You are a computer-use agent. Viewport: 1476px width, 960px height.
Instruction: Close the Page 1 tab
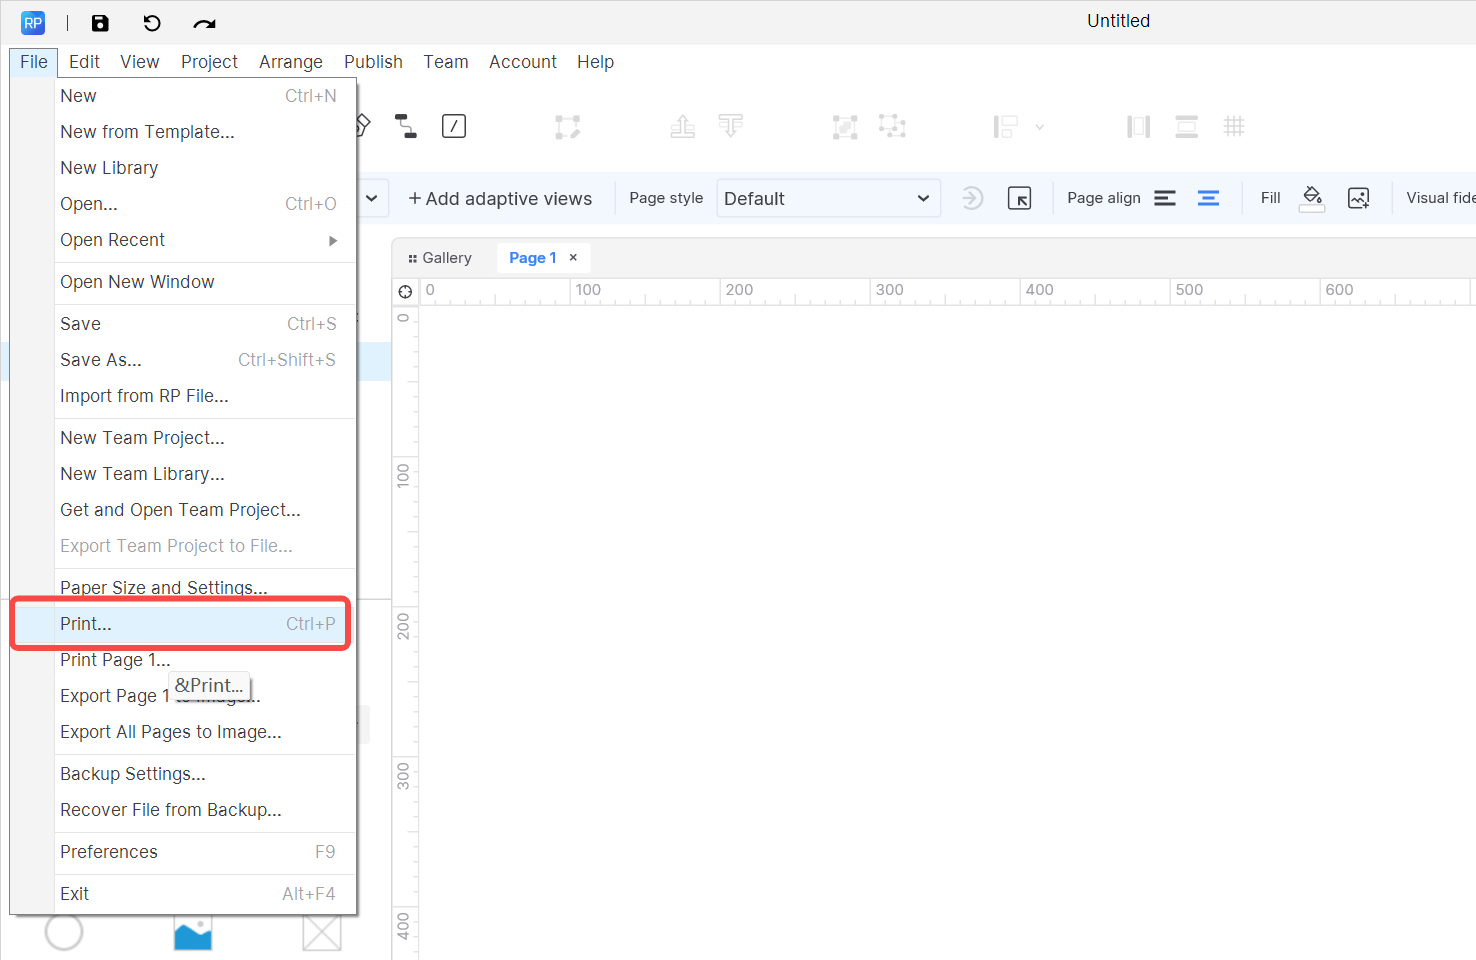[x=573, y=258]
